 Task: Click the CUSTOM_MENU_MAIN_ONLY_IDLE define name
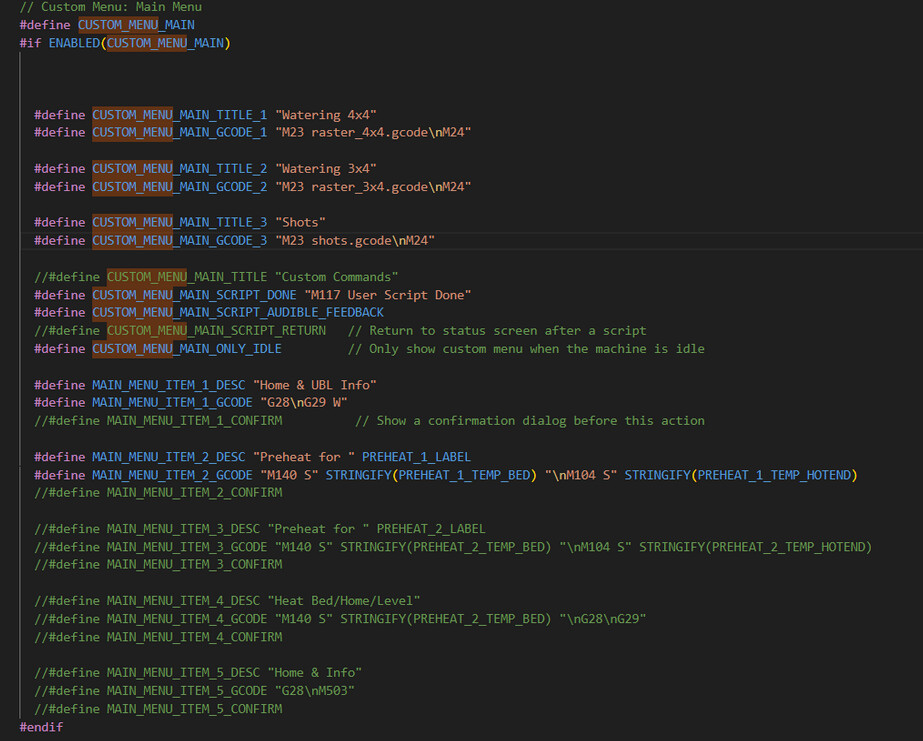[187, 349]
